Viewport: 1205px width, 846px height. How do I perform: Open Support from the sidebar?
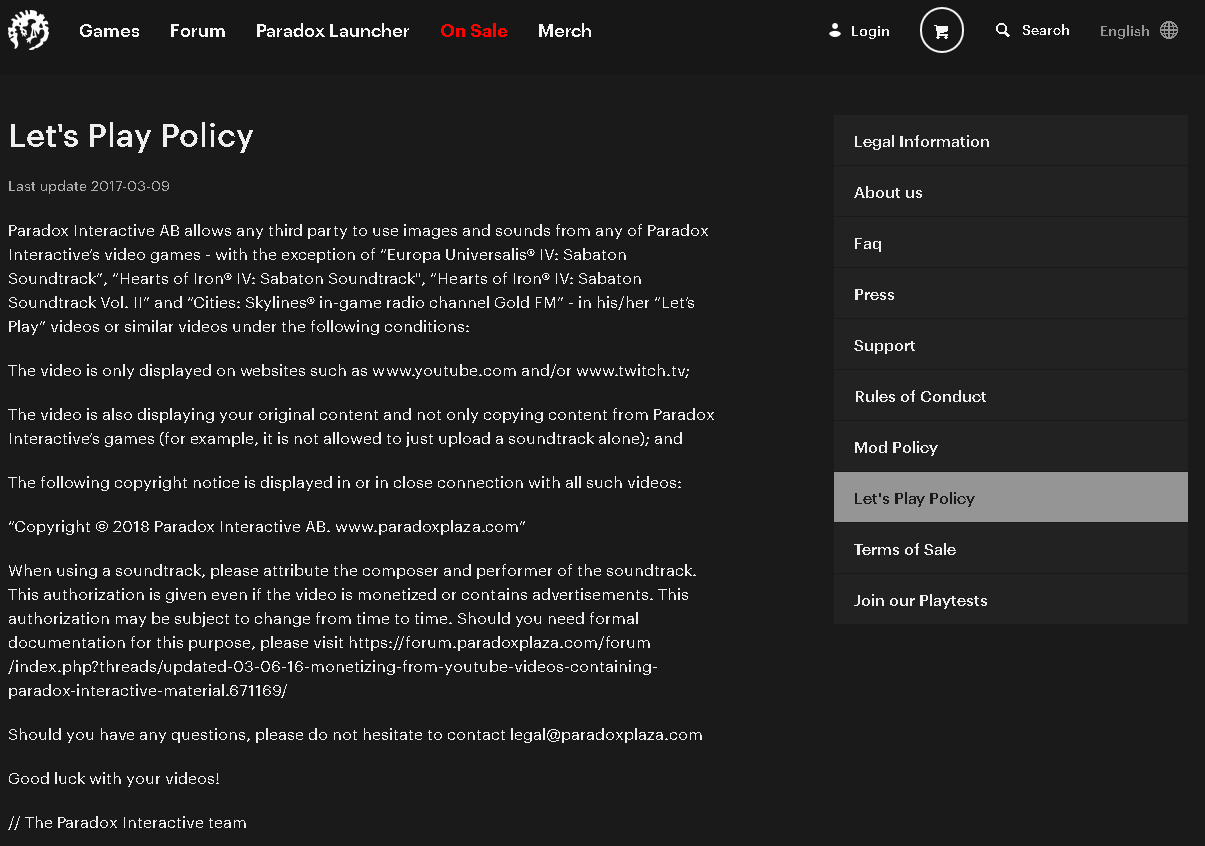tap(884, 345)
